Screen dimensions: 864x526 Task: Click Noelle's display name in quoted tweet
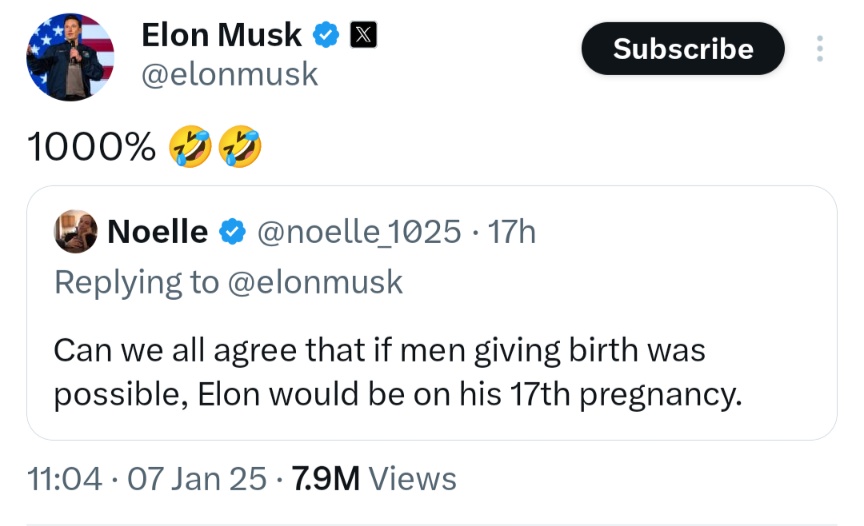click(x=157, y=232)
